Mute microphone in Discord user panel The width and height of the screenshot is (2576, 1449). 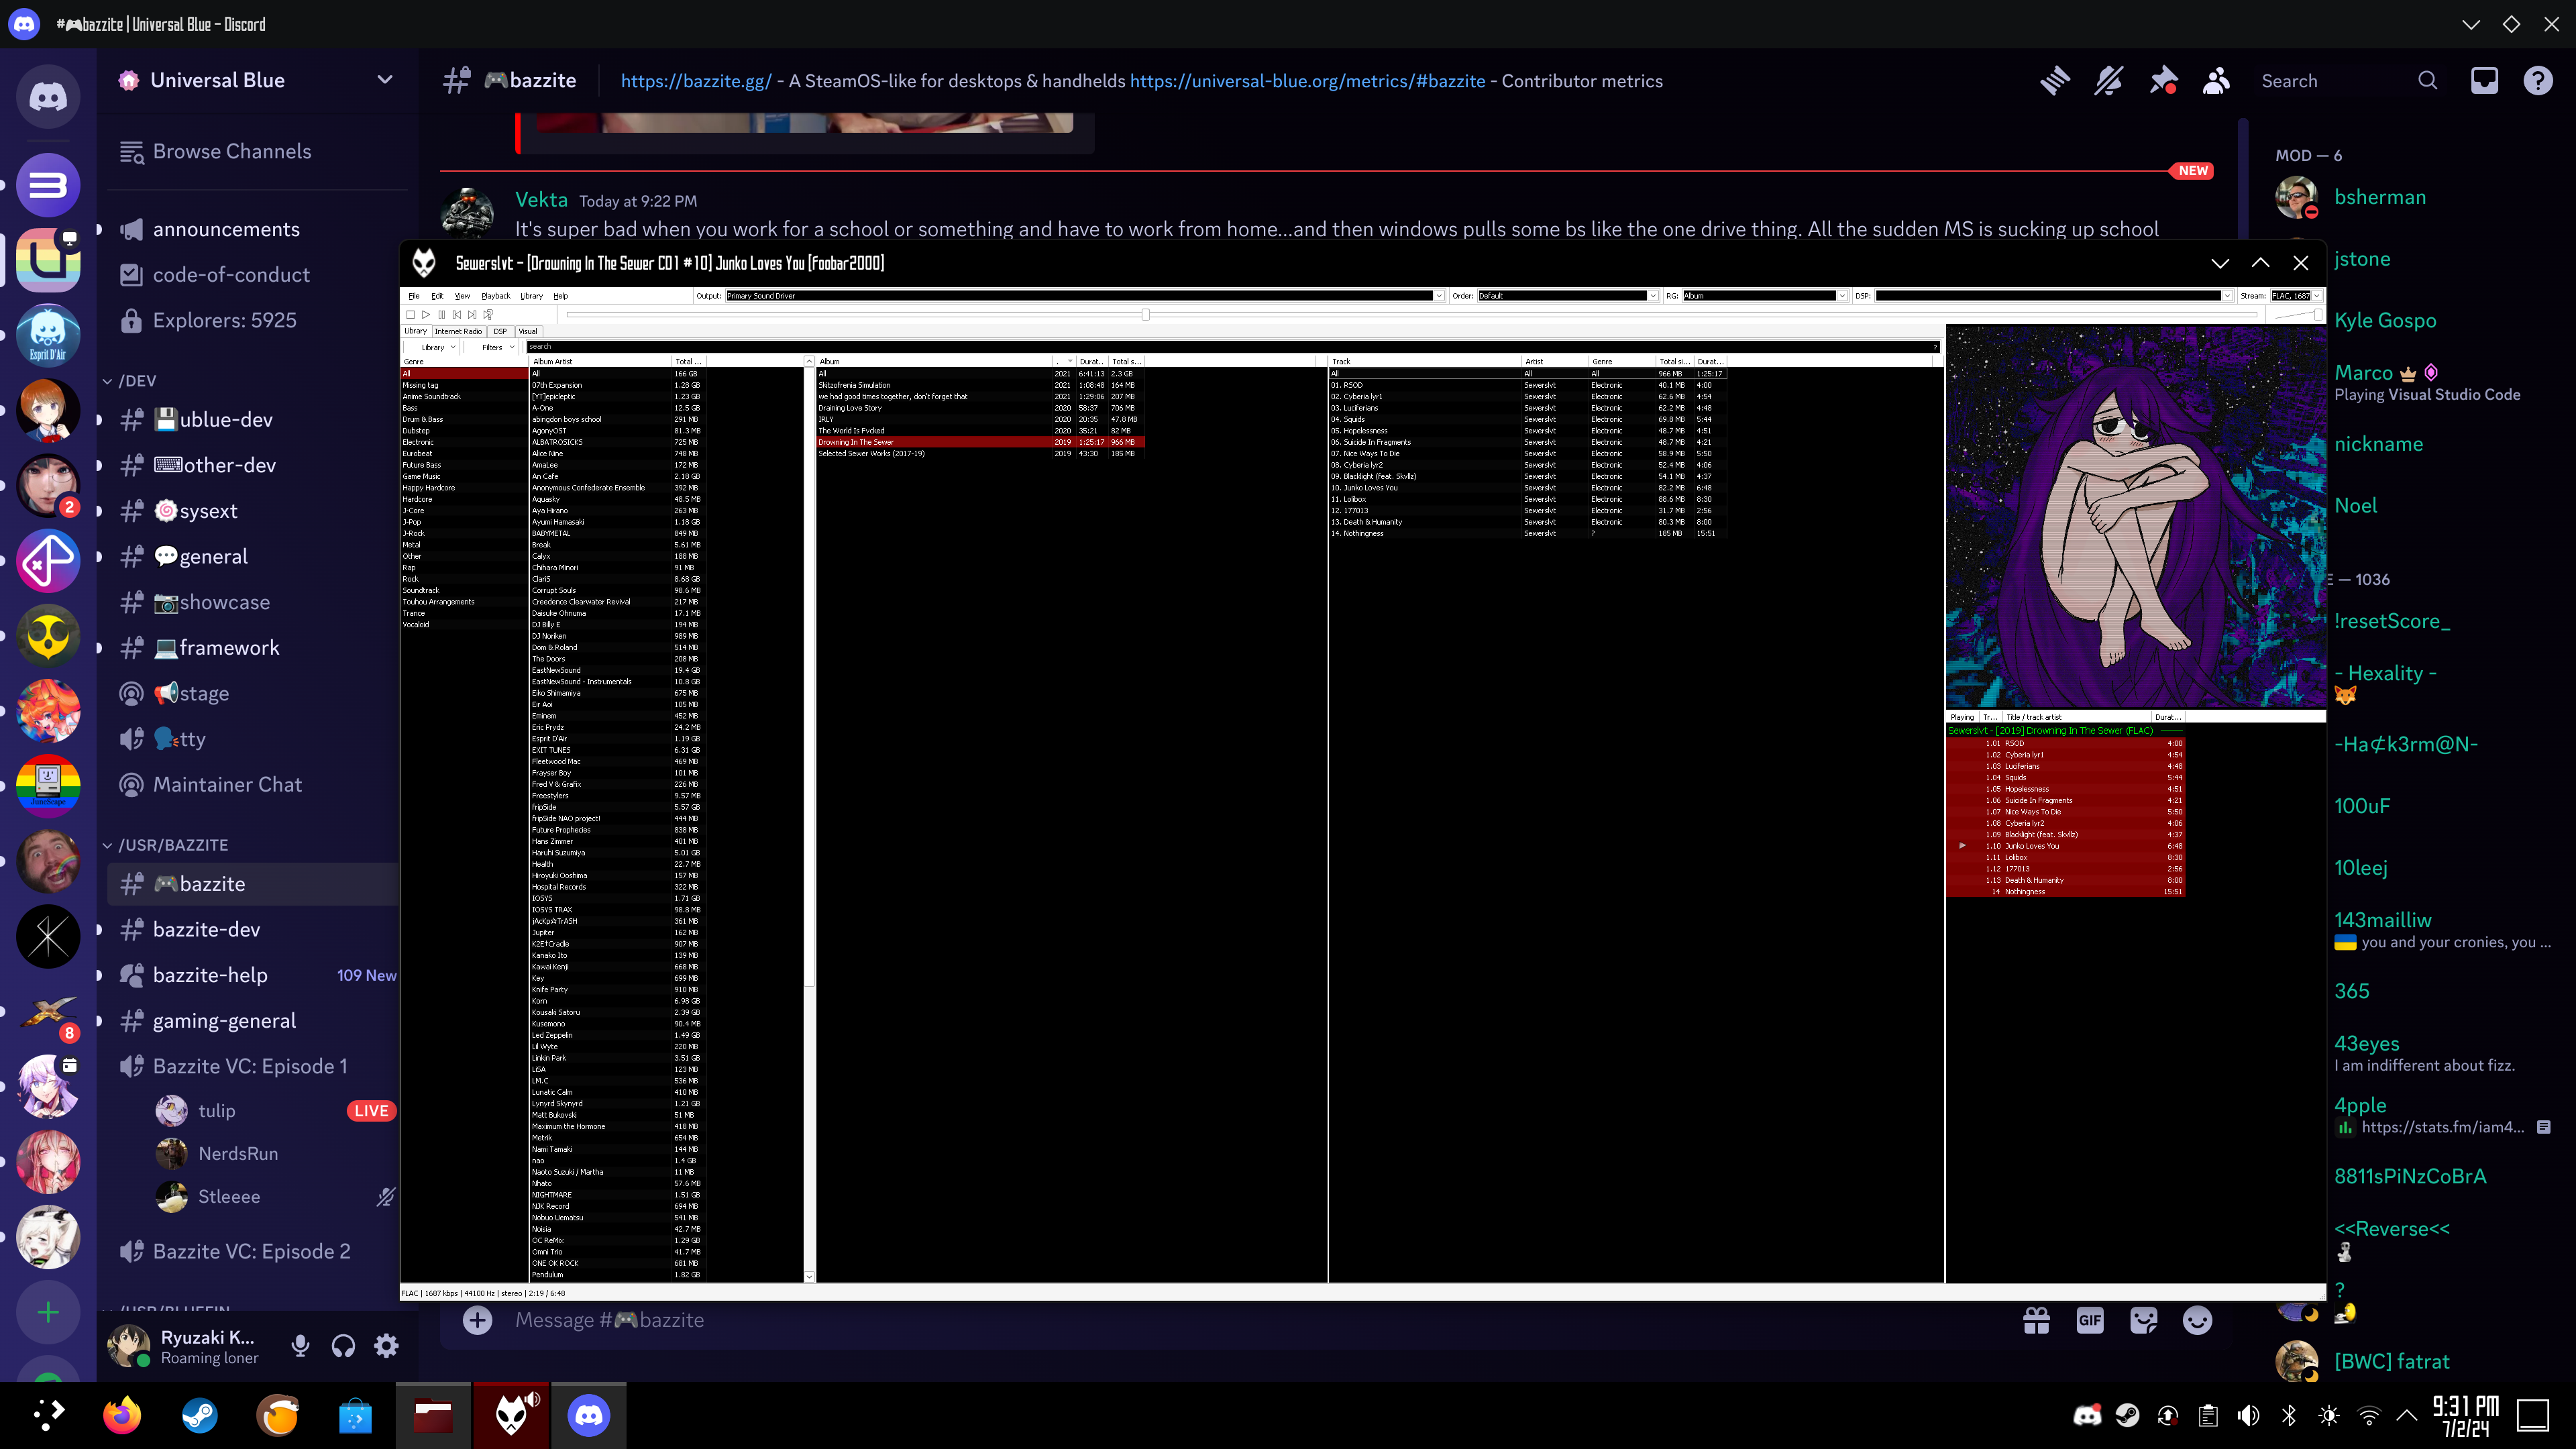[x=300, y=1346]
